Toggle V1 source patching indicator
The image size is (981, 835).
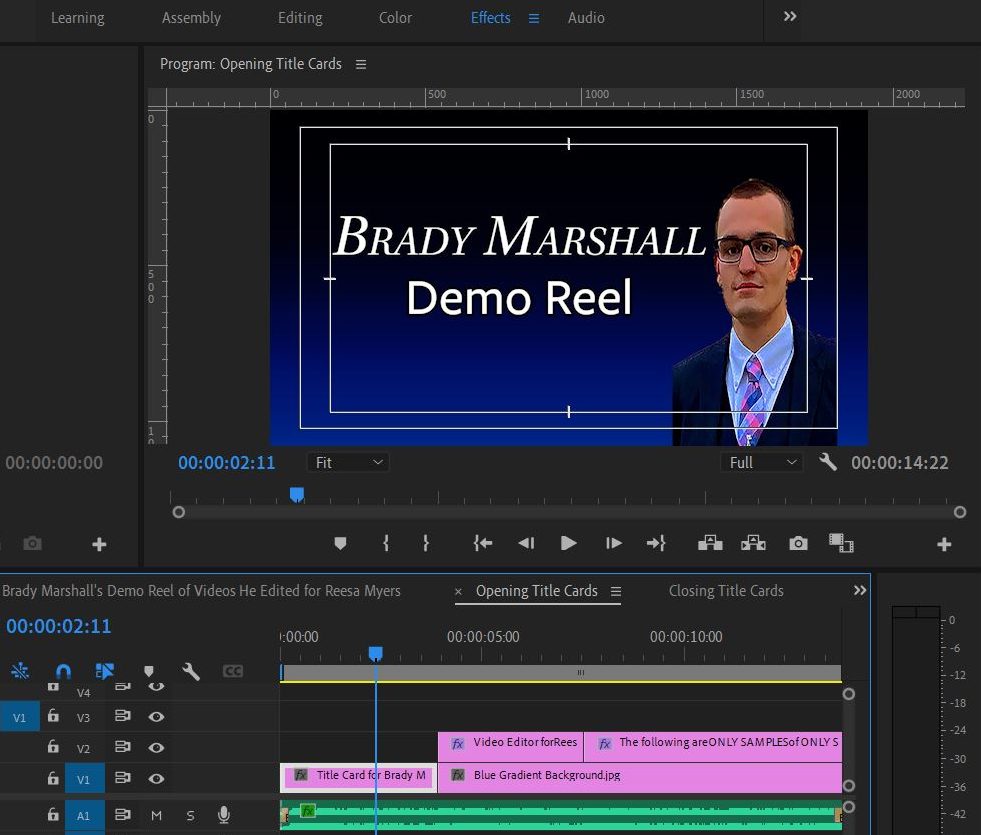19,717
